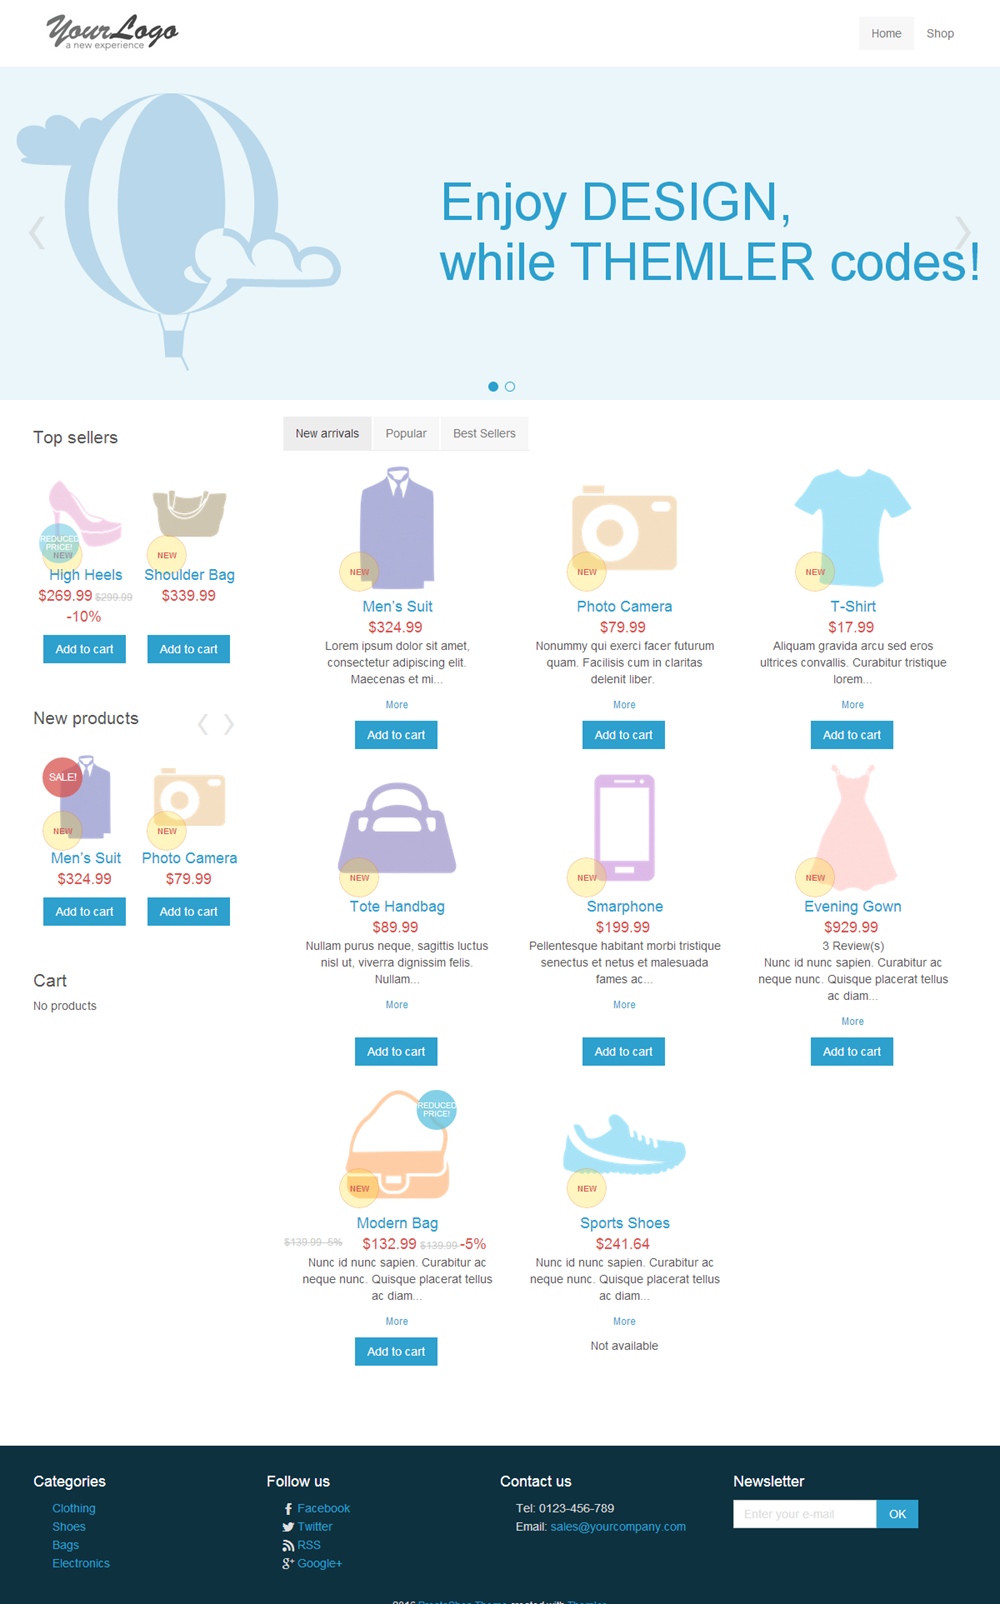This screenshot has height=1604, width=1000.
Task: Click the Tote Handbag product image
Action: [397, 828]
